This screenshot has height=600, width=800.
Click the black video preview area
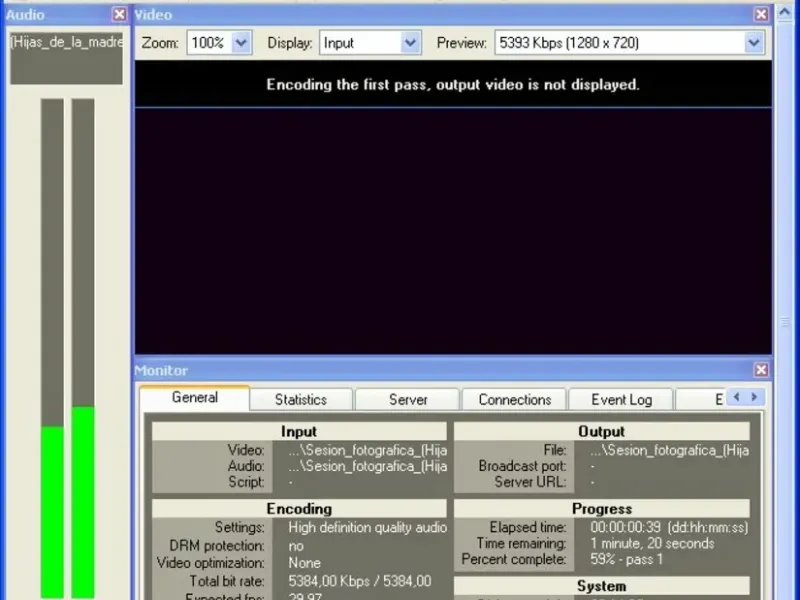coord(453,231)
